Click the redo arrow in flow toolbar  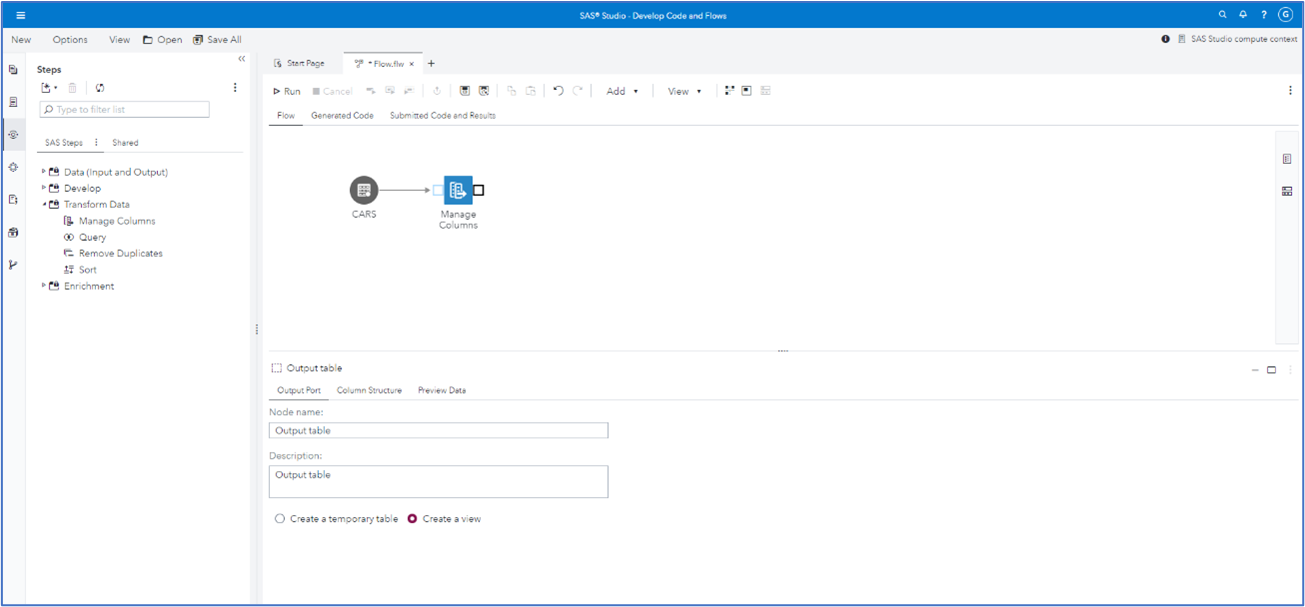pos(578,90)
